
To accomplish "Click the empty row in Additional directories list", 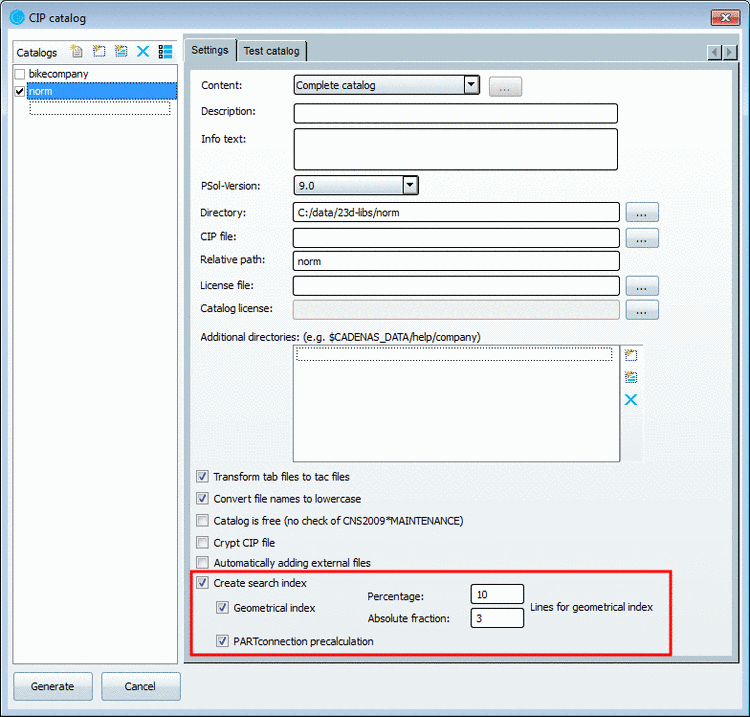I will coord(454,354).
